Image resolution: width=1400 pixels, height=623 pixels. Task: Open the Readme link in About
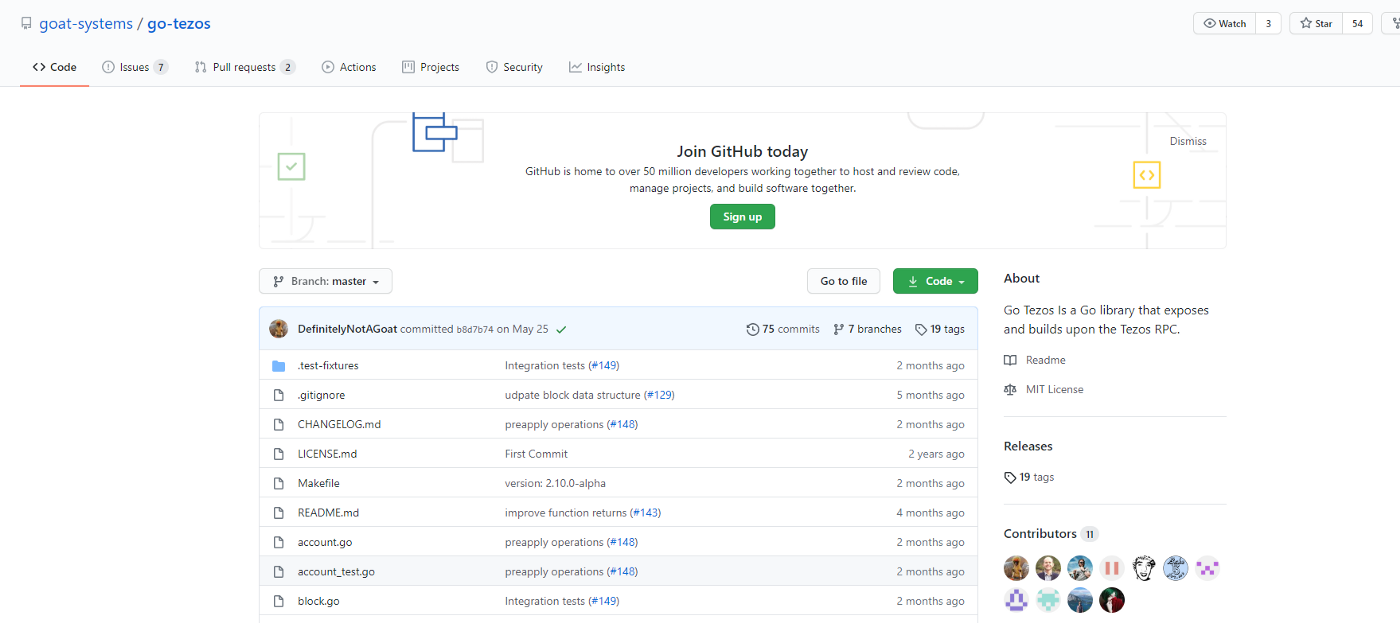coord(1046,360)
